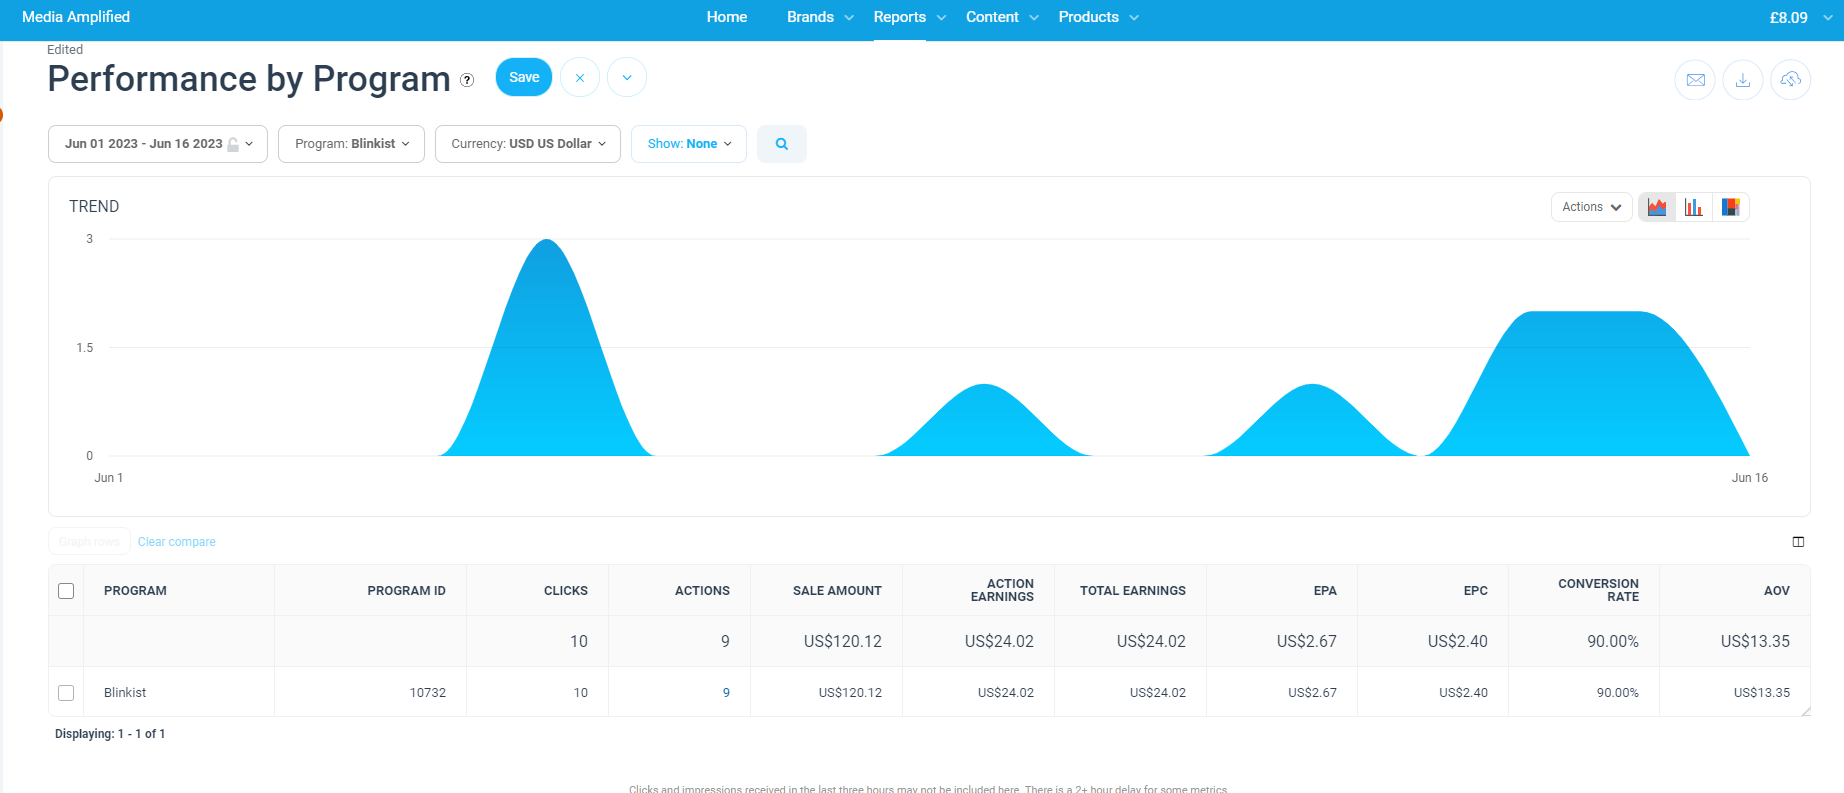Click Blinkist program name in table row
Screen dimensions: 1844x793
[125, 693]
